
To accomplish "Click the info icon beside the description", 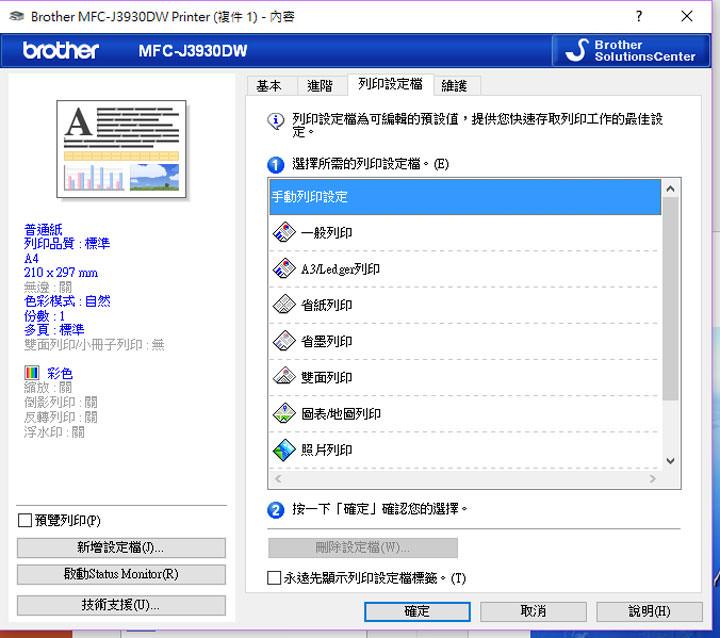I will (x=276, y=121).
